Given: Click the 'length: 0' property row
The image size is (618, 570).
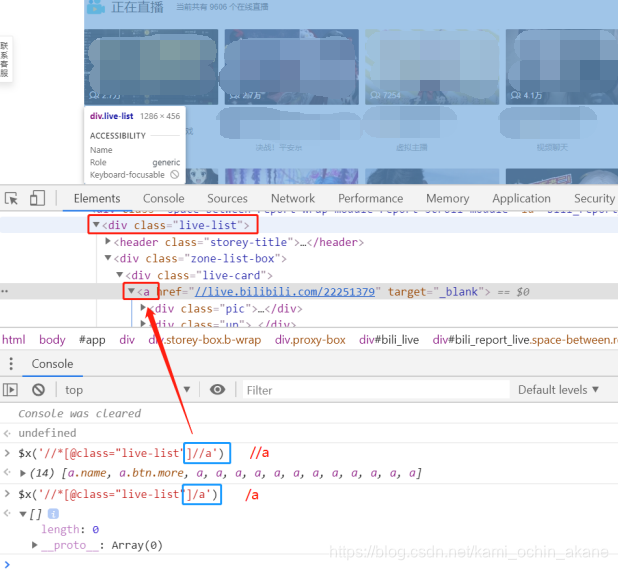Looking at the screenshot, I should 70,529.
